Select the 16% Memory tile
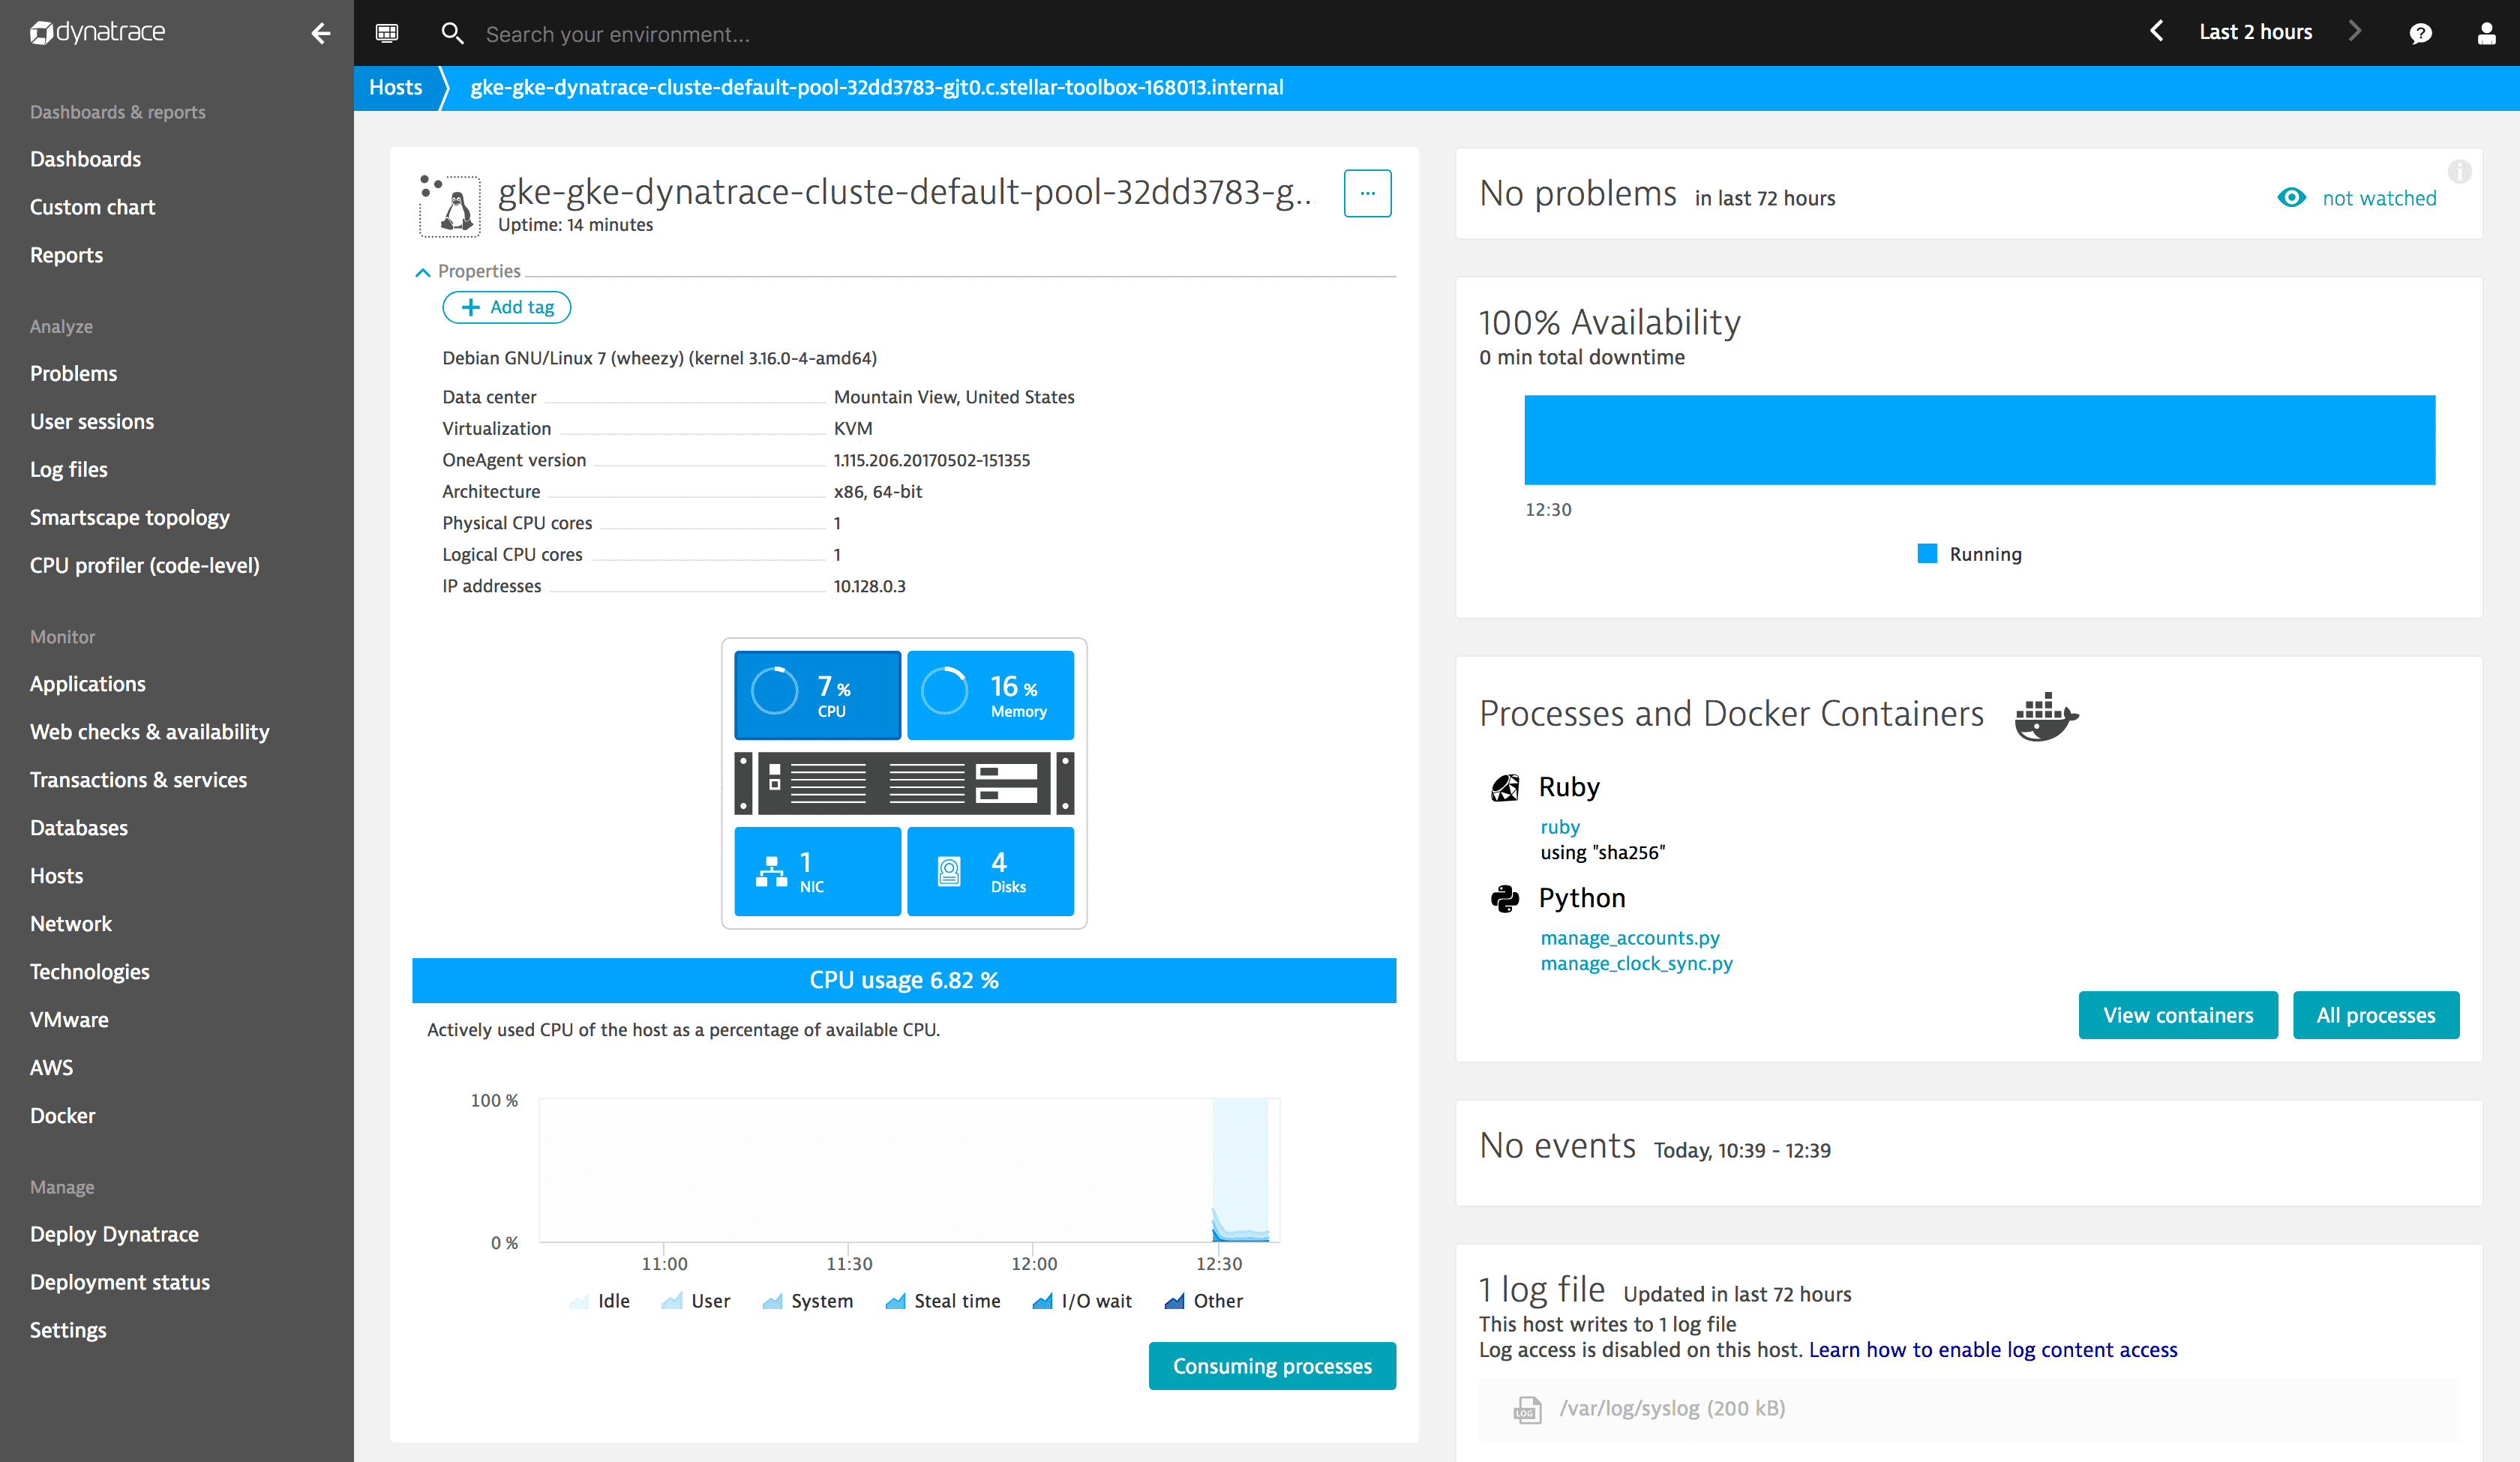This screenshot has width=2520, height=1462. [990, 695]
